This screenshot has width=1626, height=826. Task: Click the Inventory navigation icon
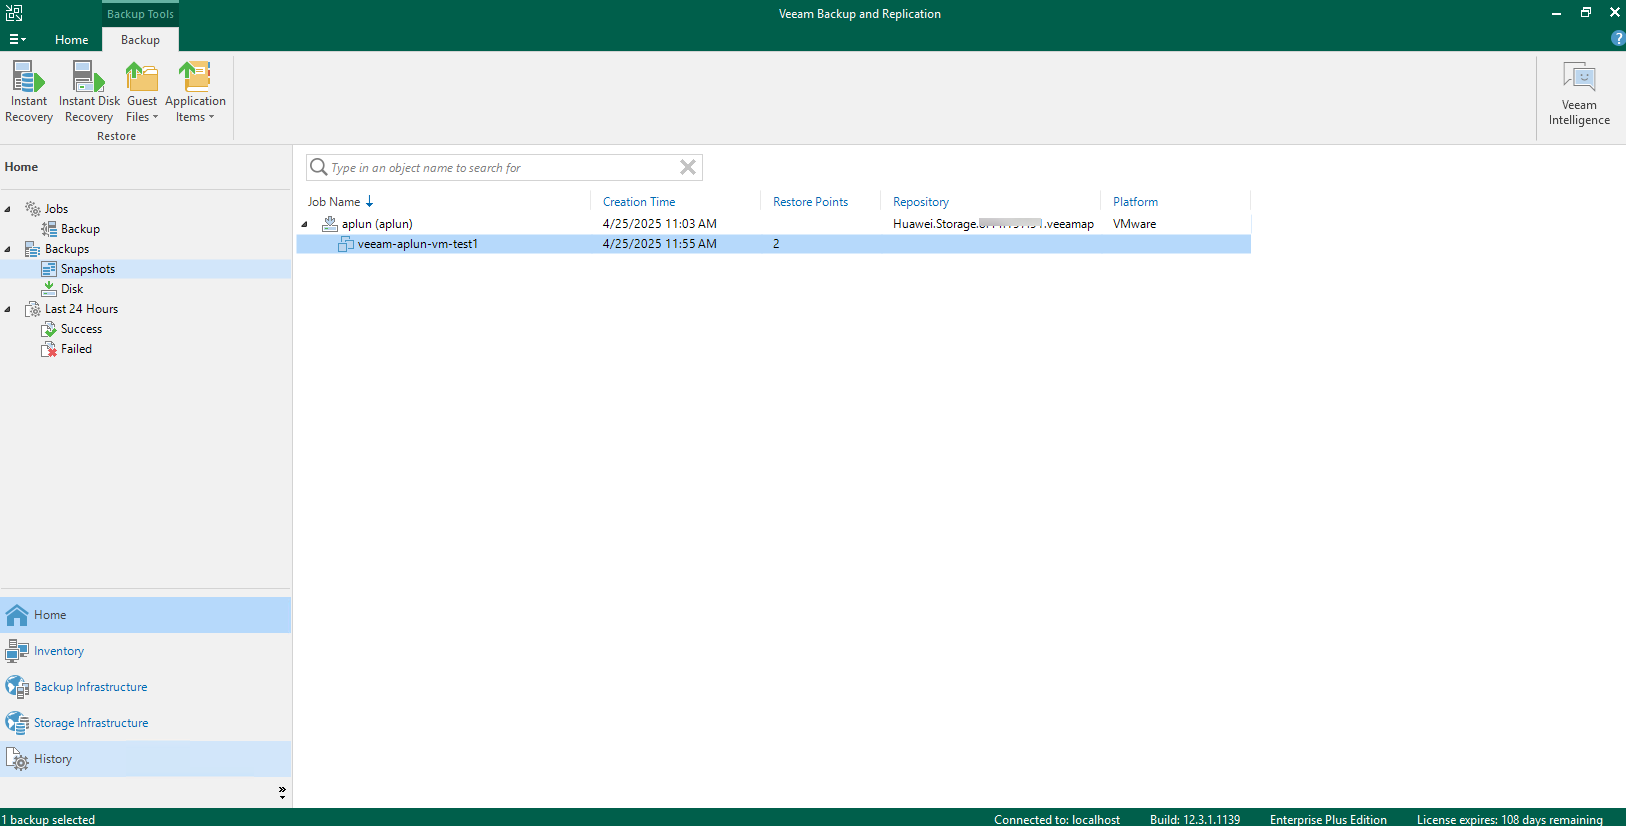point(17,651)
